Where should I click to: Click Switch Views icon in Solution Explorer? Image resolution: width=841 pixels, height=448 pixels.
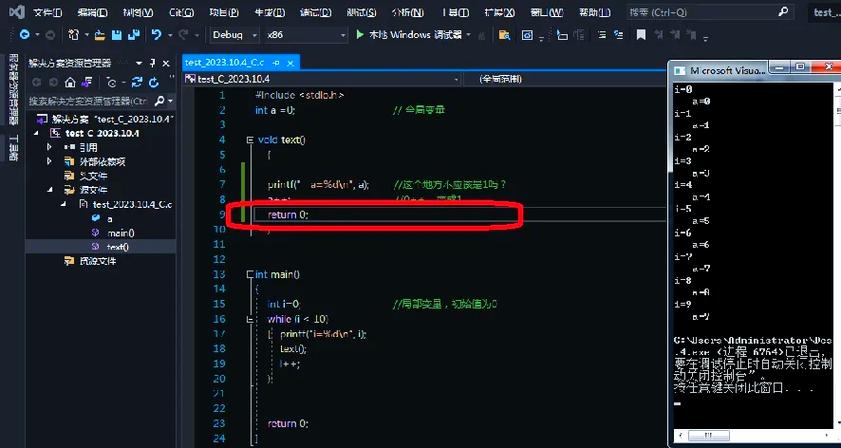click(86, 83)
